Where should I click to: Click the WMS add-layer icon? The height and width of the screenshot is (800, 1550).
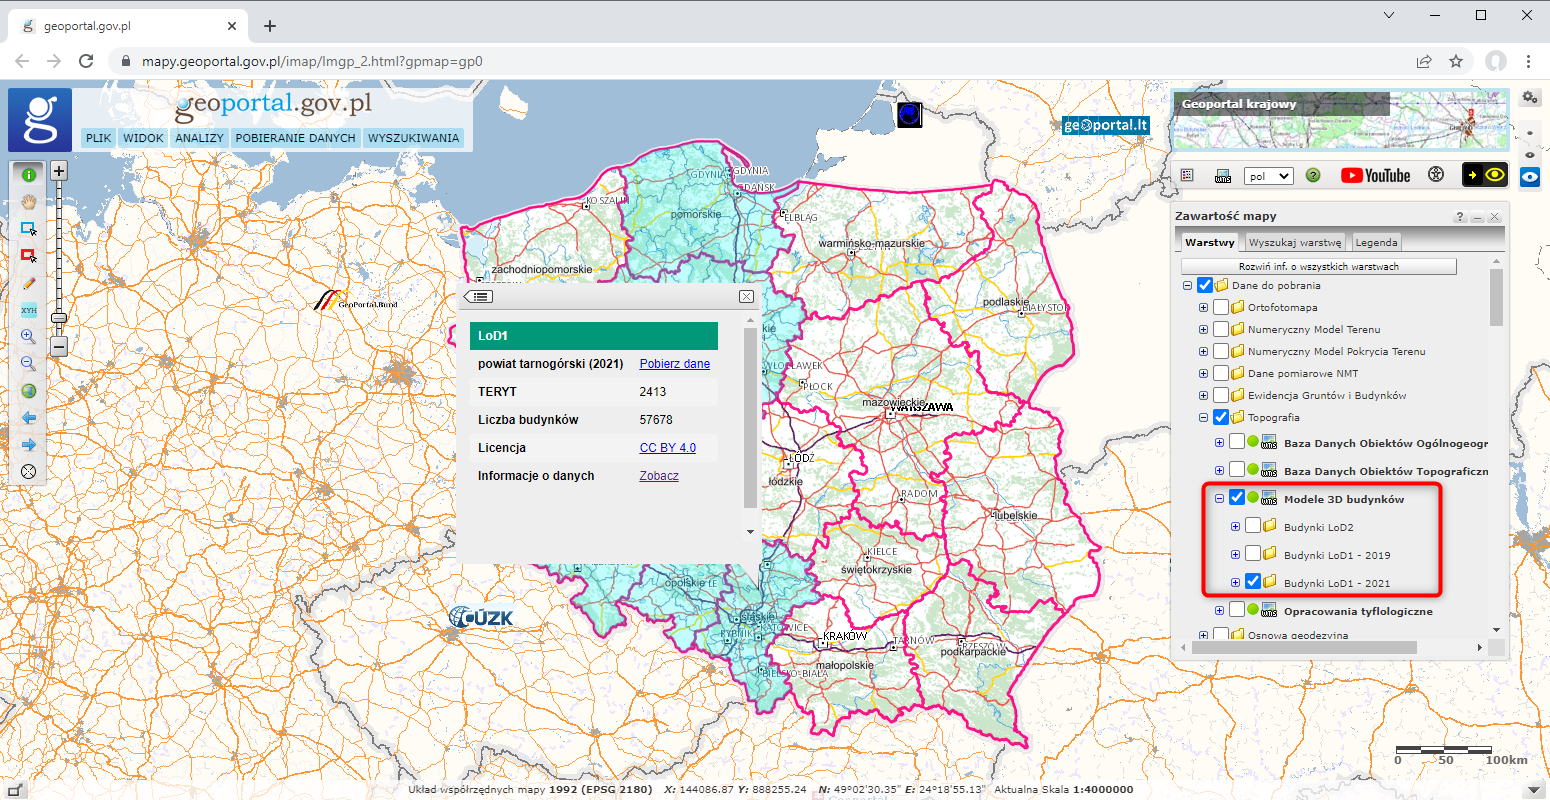point(1222,176)
